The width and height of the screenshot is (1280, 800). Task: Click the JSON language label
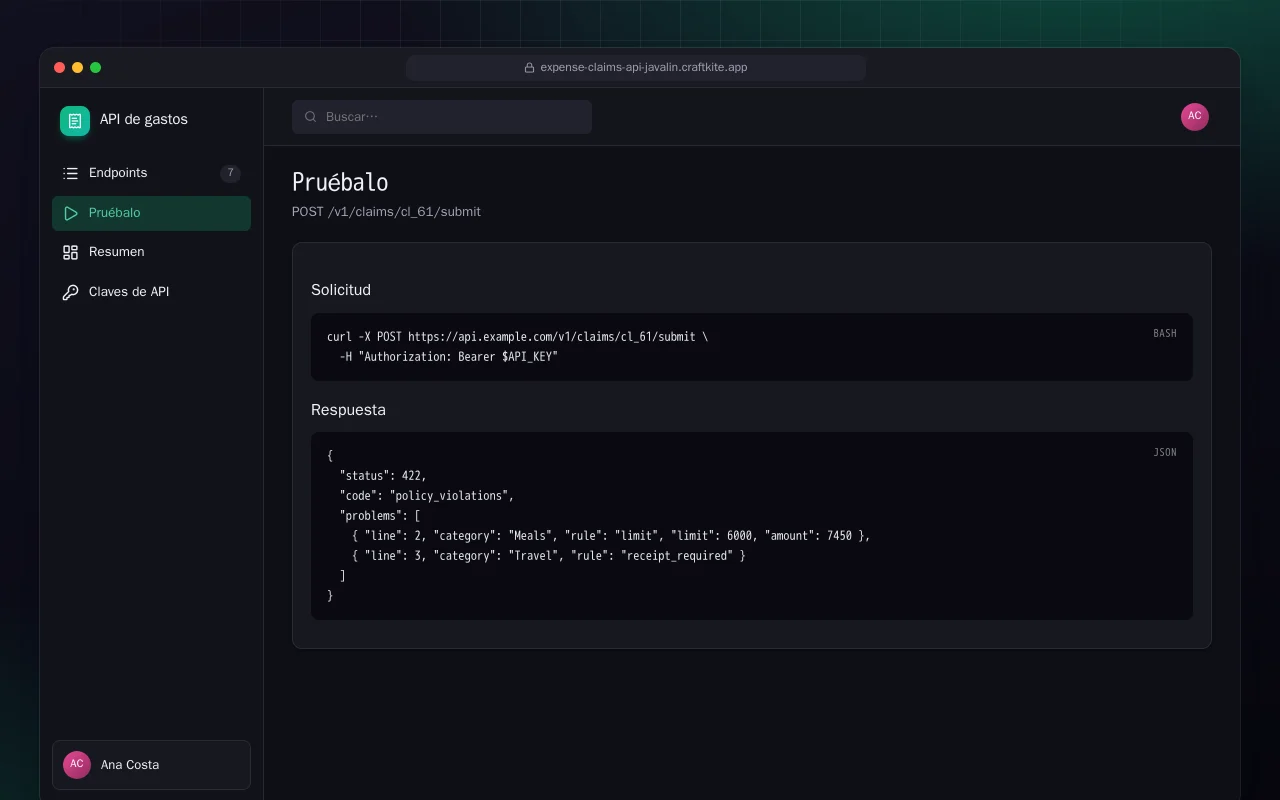click(1165, 452)
